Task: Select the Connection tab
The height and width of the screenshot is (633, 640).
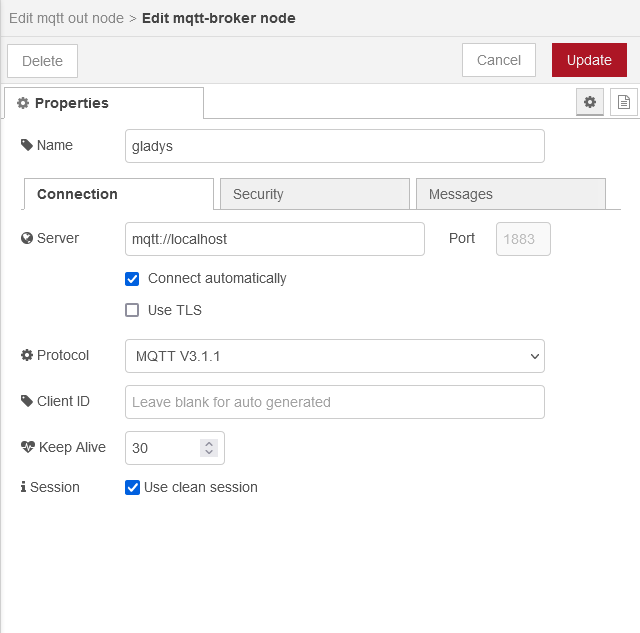Action: pyautogui.click(x=119, y=194)
